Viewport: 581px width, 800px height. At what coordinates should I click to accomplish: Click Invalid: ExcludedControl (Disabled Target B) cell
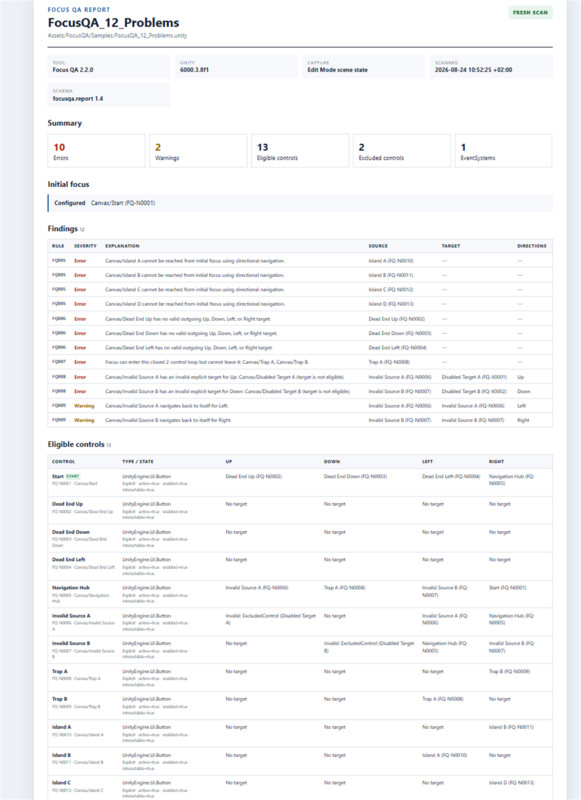pos(369,646)
